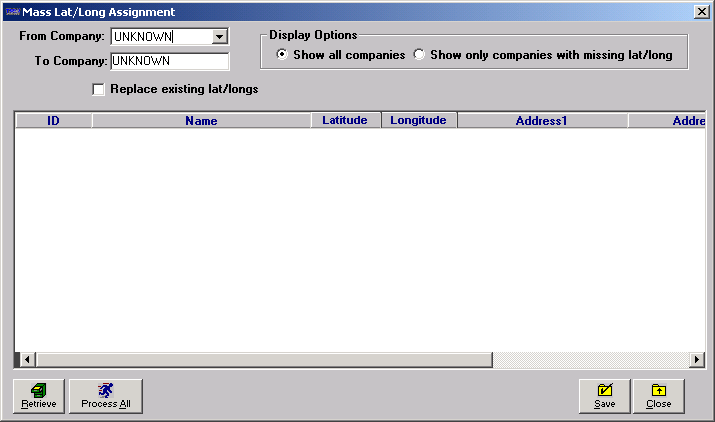The image size is (715, 422).
Task: Open the From Company dropdown arrow
Action: [219, 36]
